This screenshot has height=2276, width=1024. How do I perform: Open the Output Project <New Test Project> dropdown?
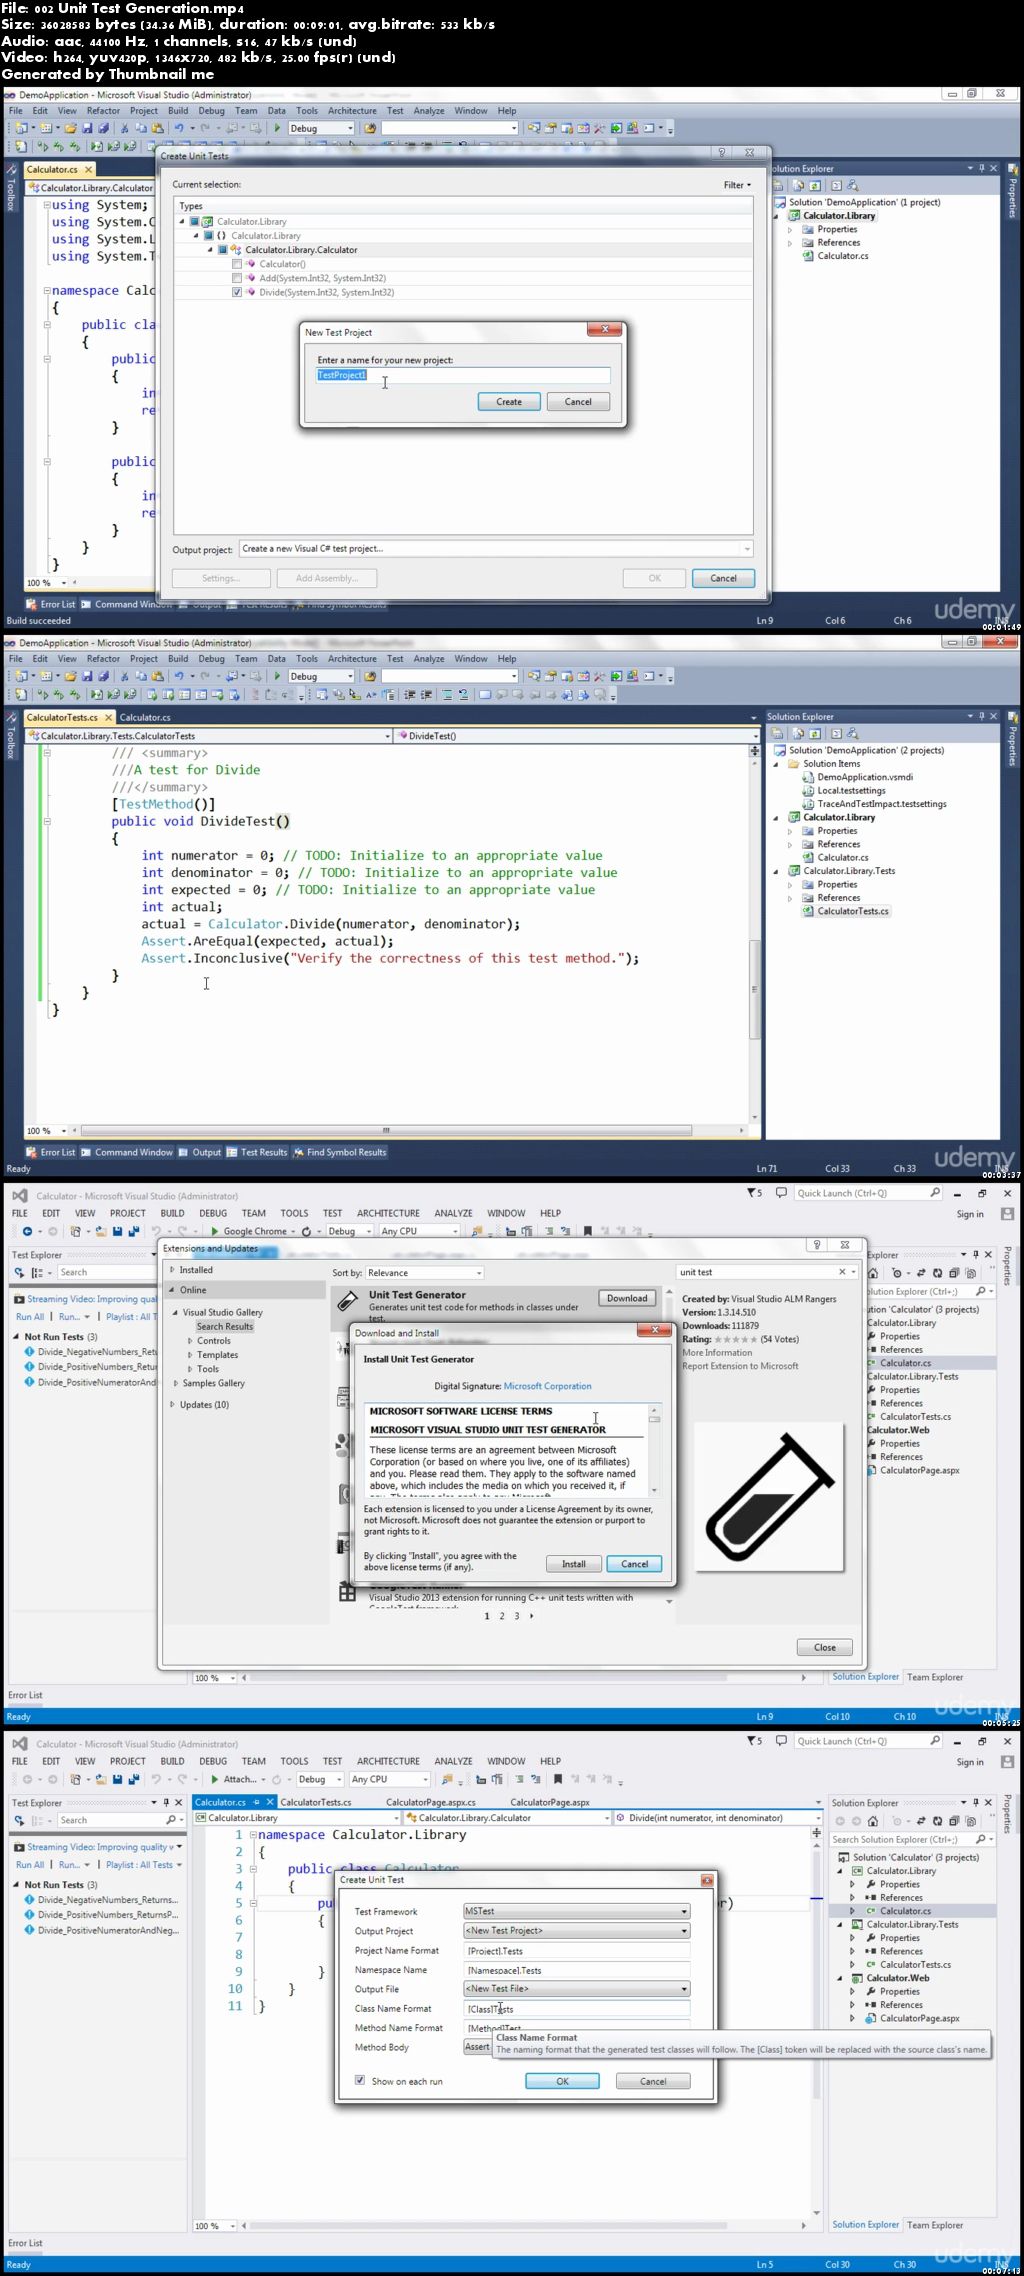(x=577, y=1930)
